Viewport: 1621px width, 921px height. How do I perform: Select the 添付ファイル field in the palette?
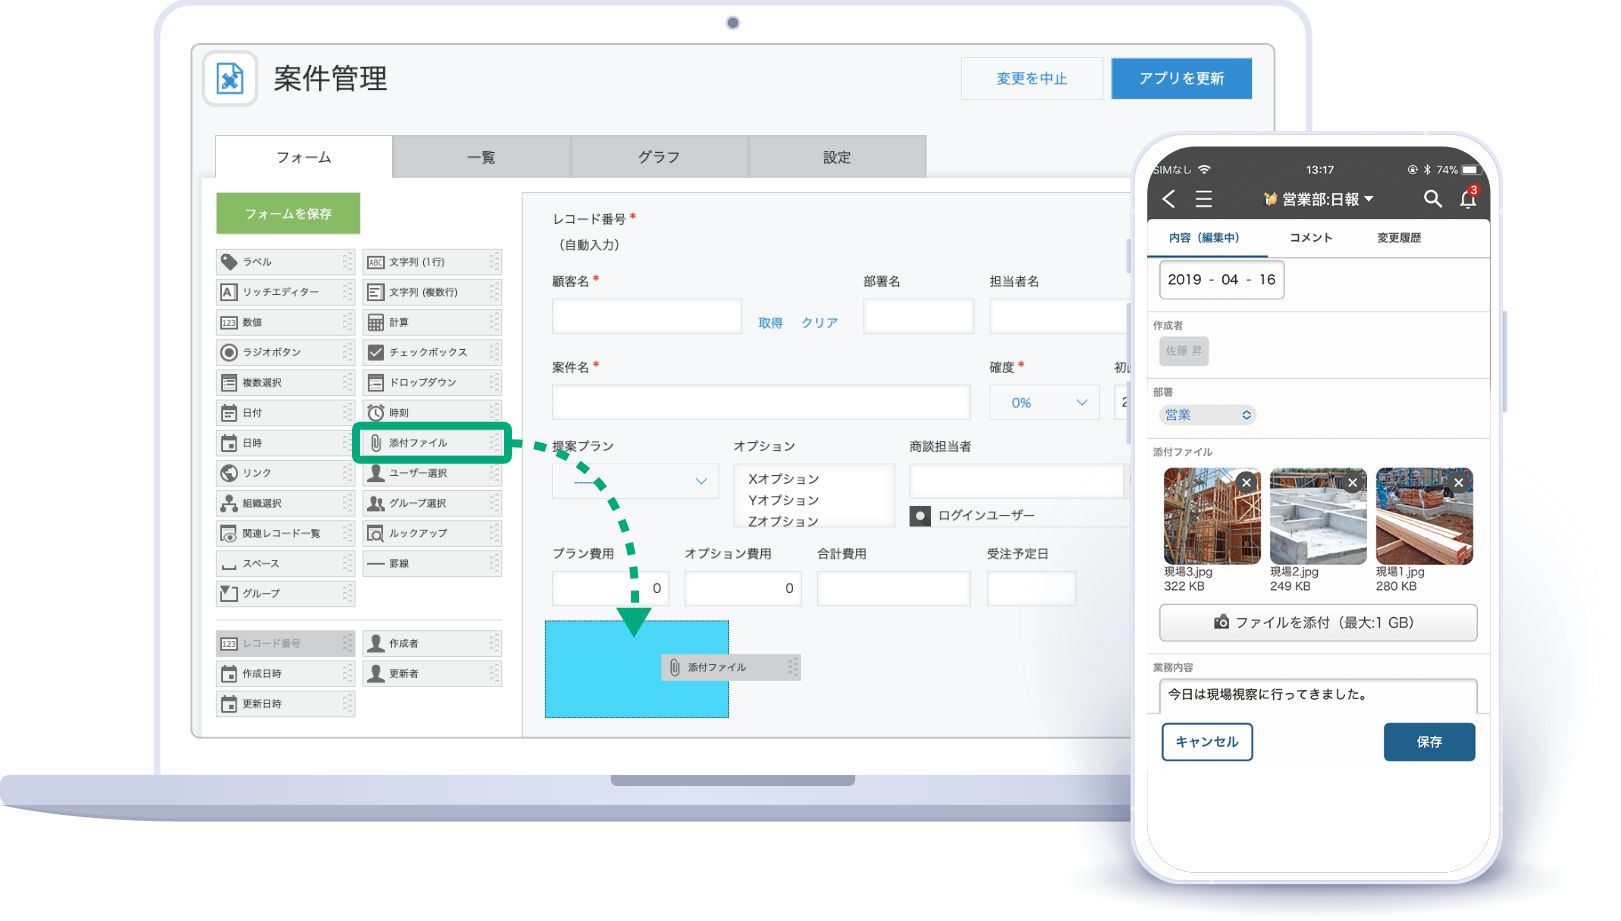[x=431, y=443]
